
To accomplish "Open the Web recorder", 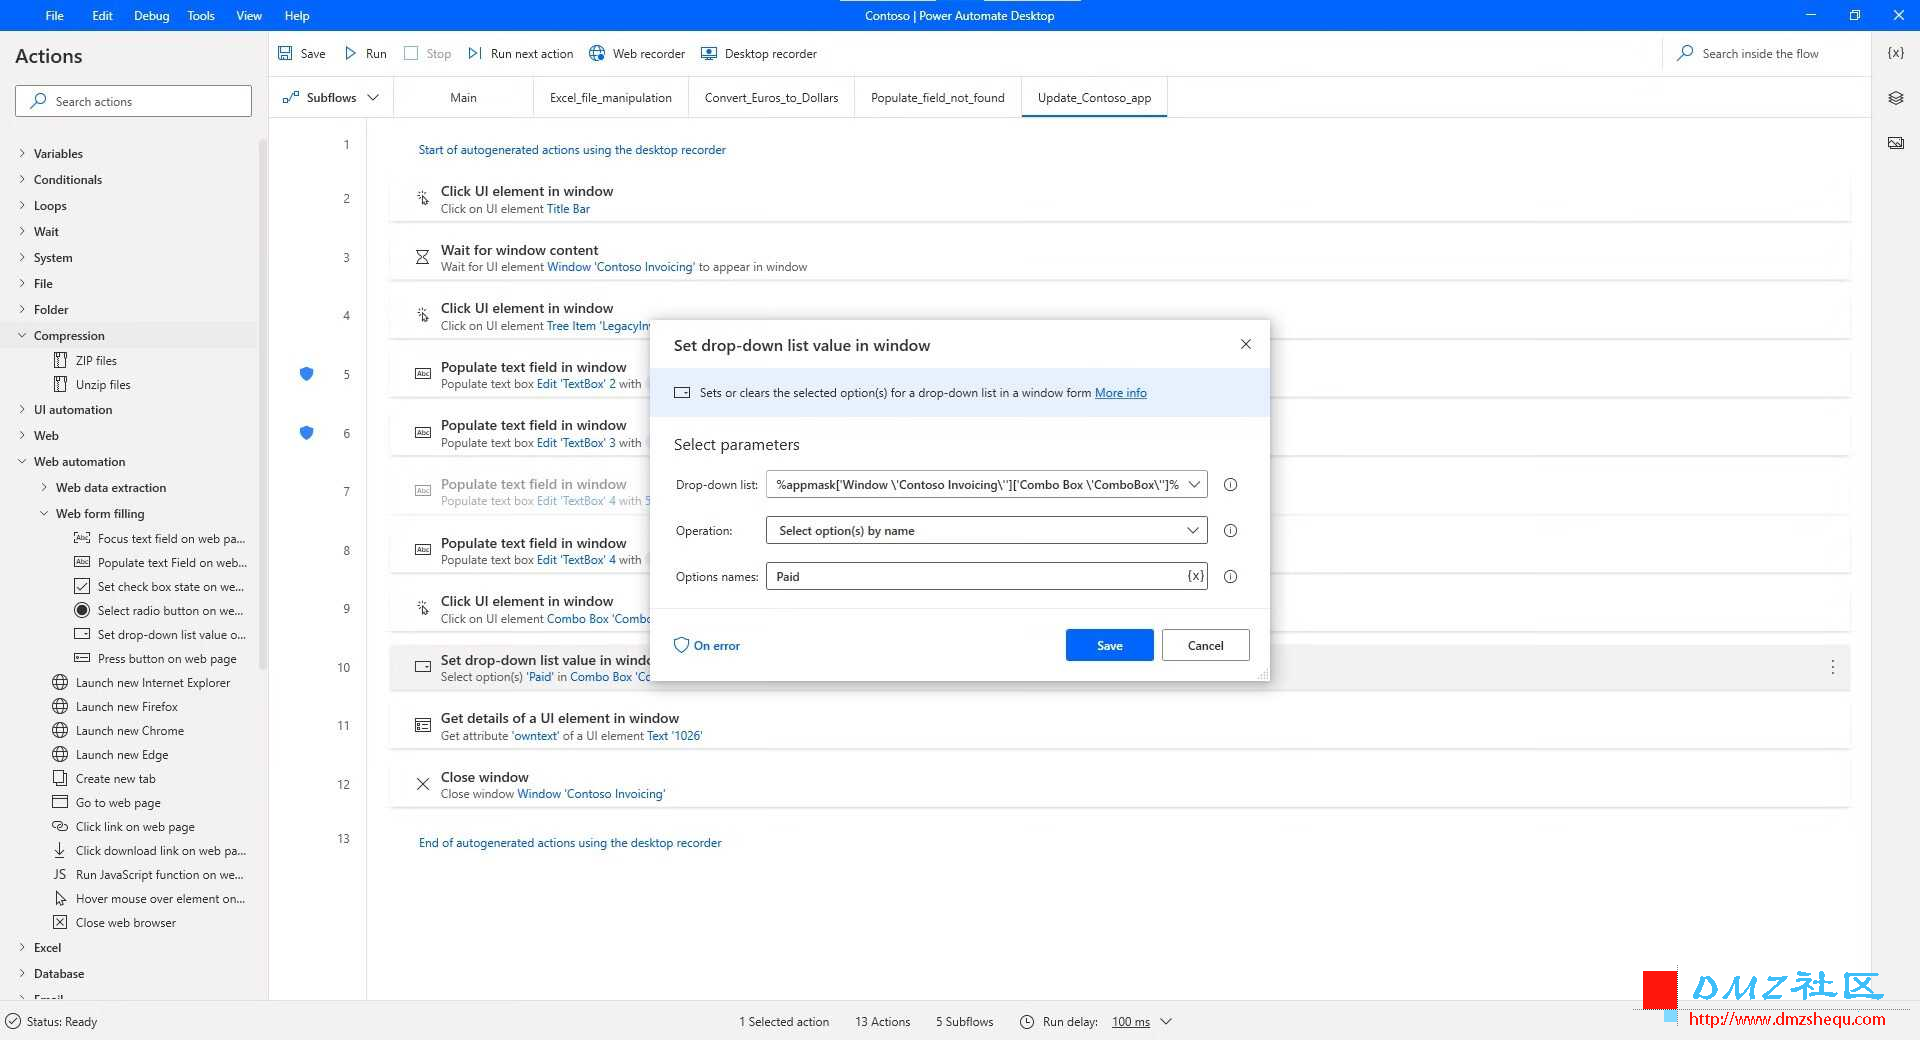I will tap(637, 53).
